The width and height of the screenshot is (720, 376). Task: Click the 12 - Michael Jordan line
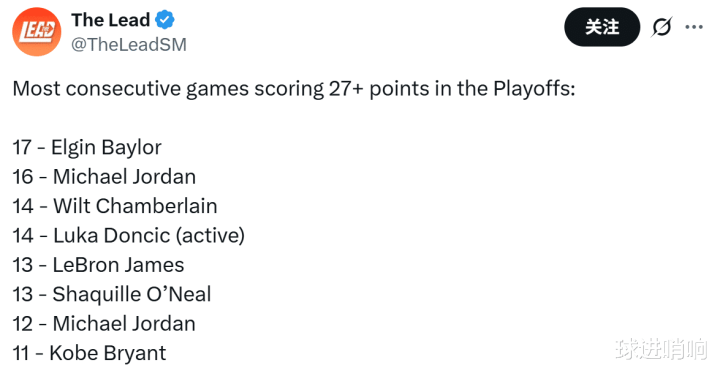click(104, 324)
